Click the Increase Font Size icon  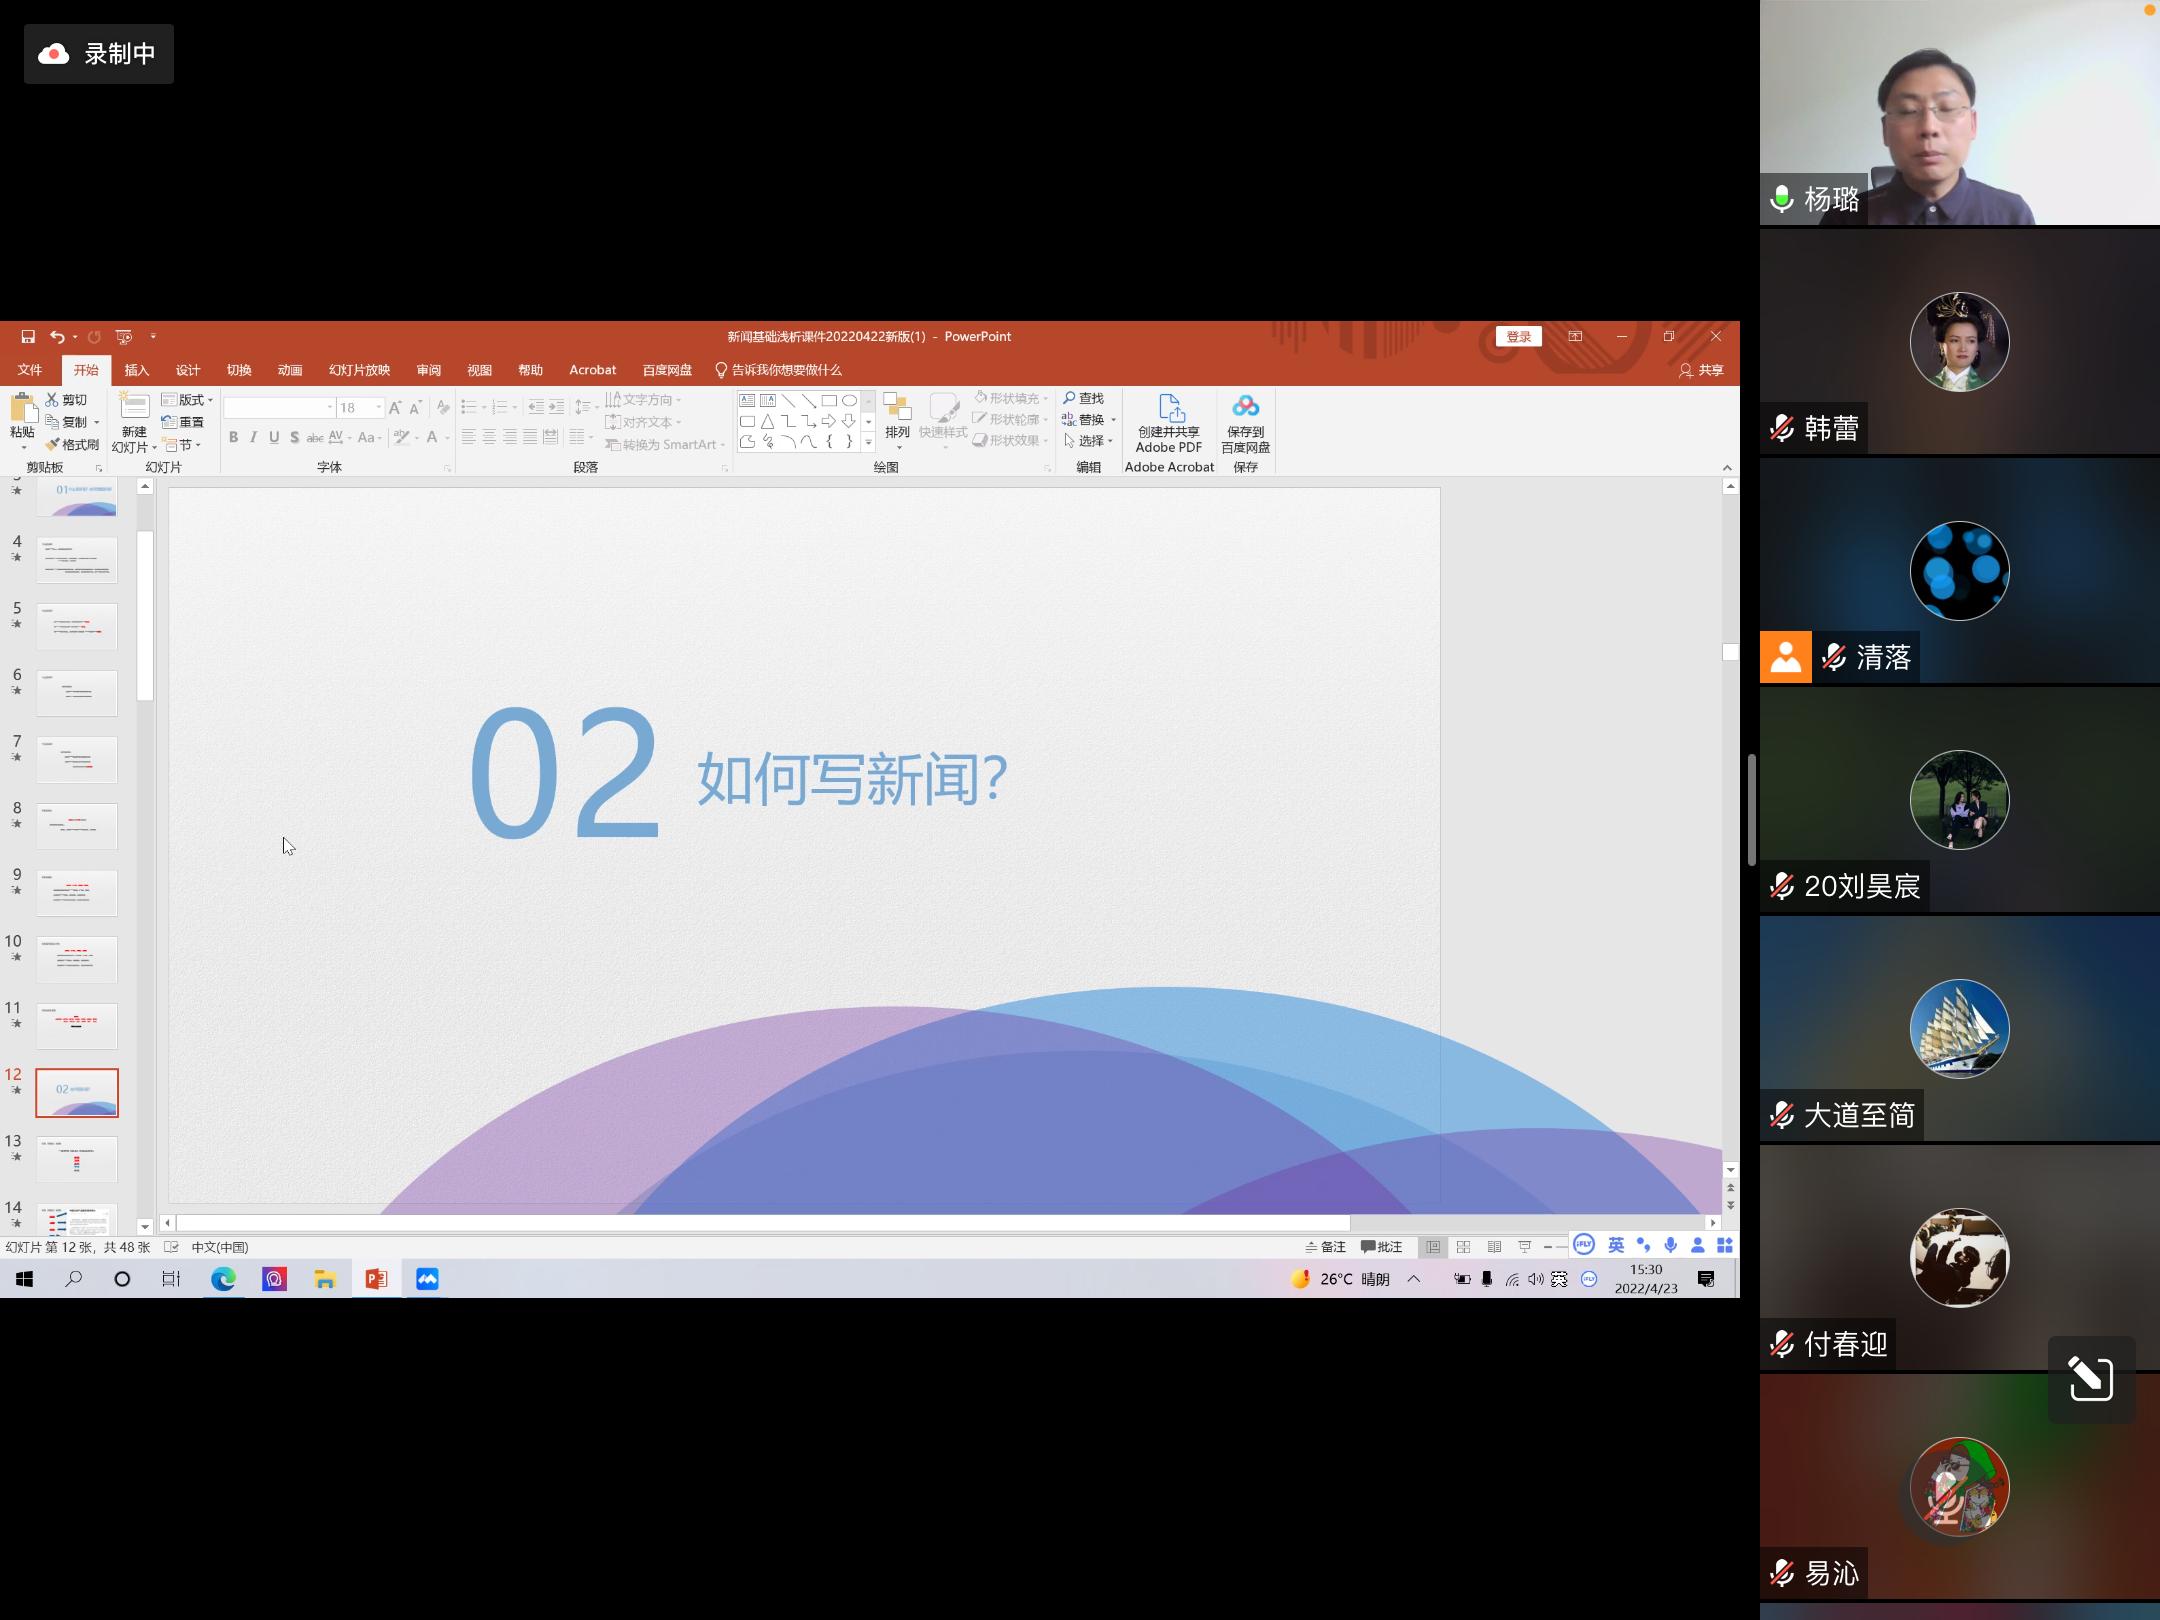point(395,407)
